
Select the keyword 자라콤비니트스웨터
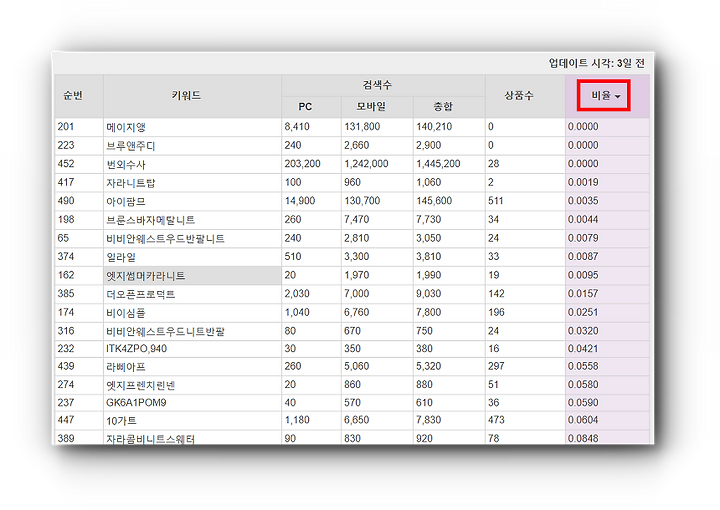pos(151,439)
